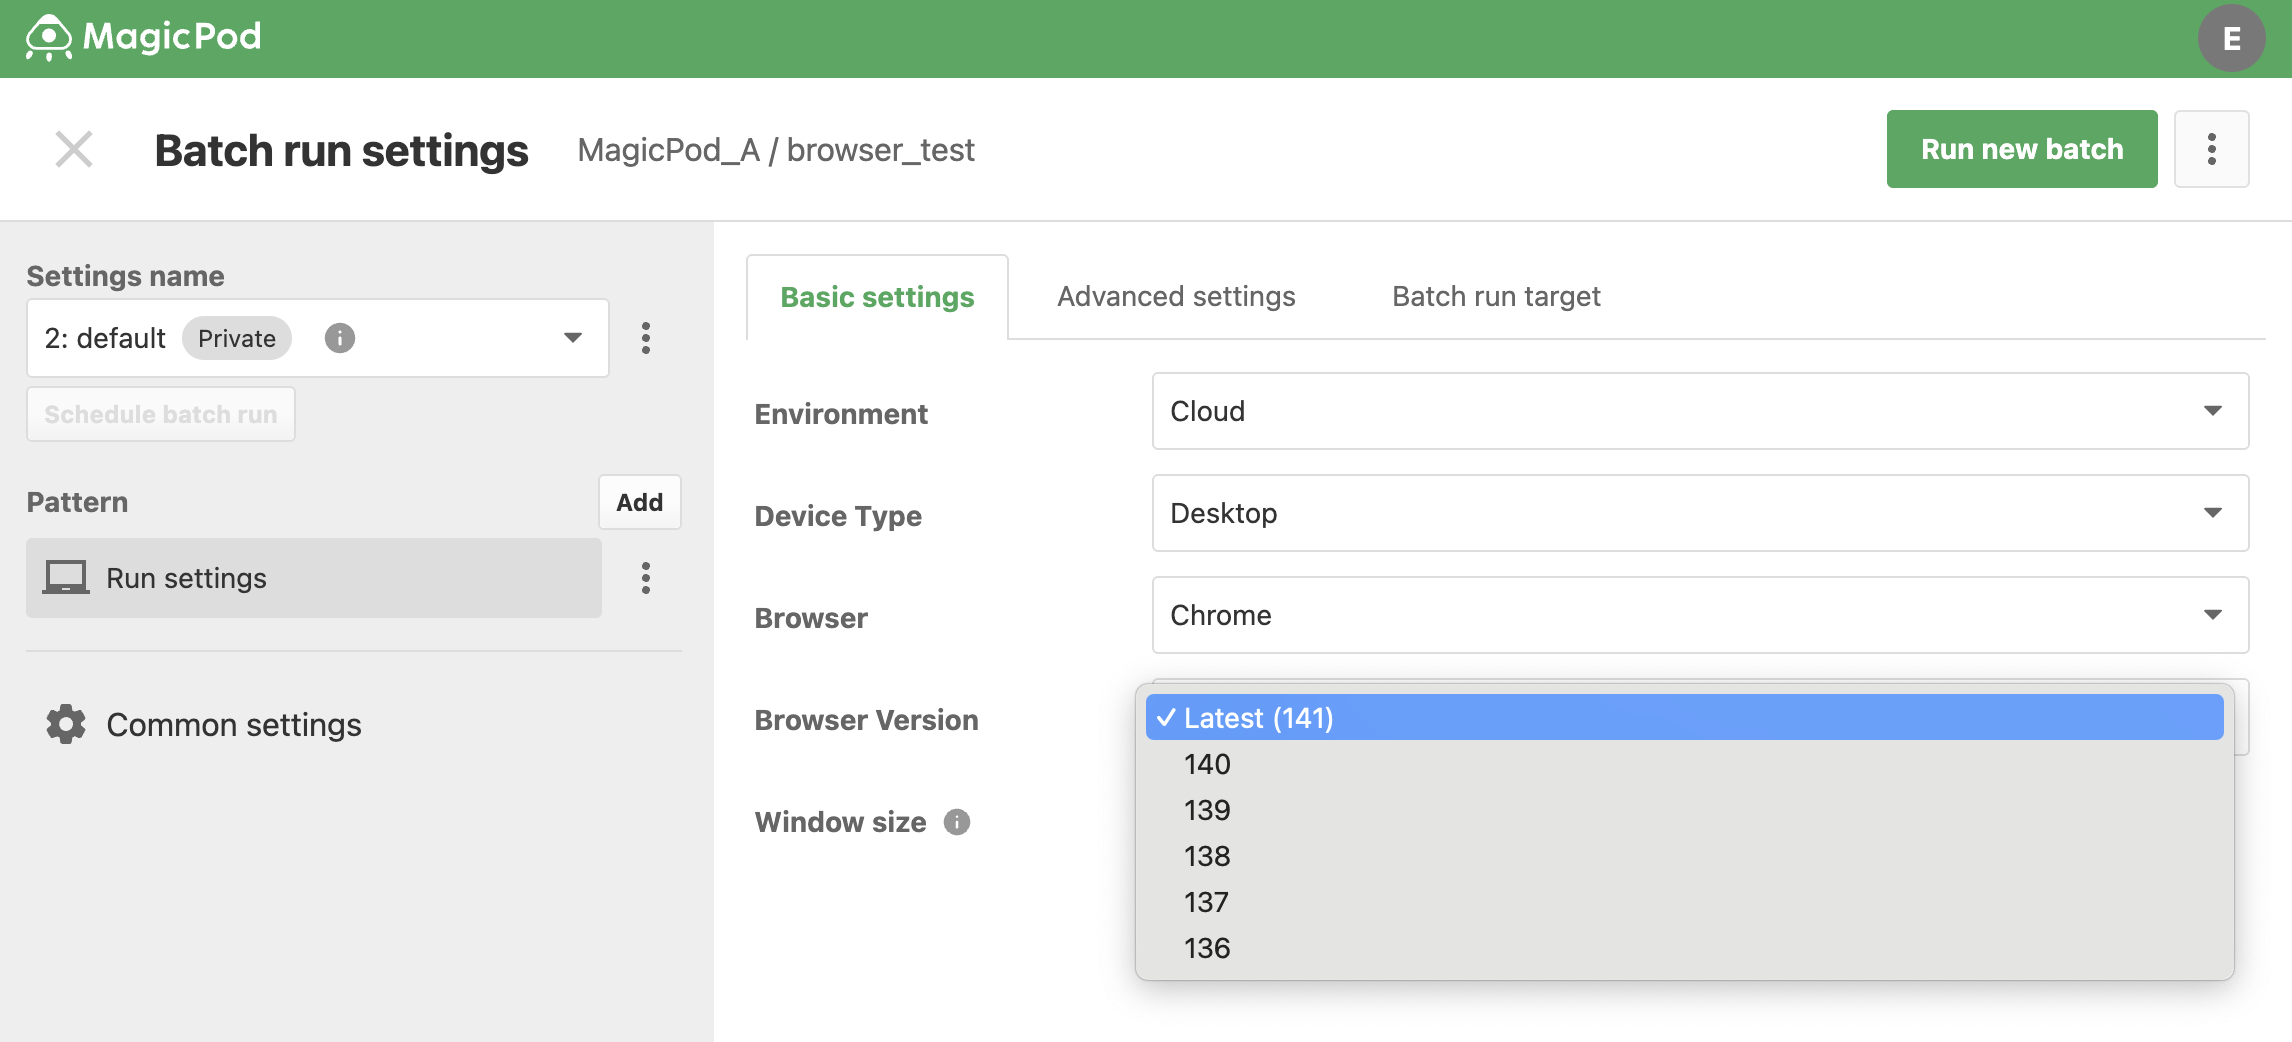Select the Run settings pattern item
The width and height of the screenshot is (2292, 1042).
click(x=314, y=578)
